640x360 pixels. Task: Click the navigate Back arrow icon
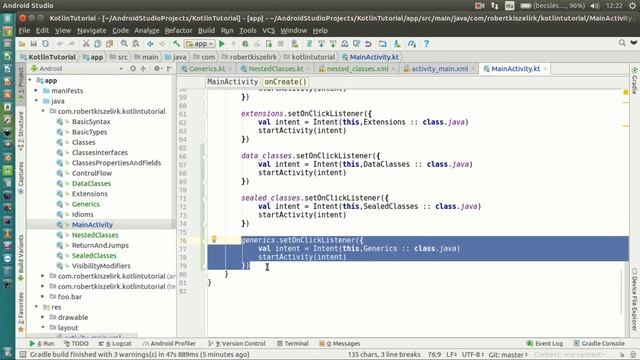click(x=150, y=44)
